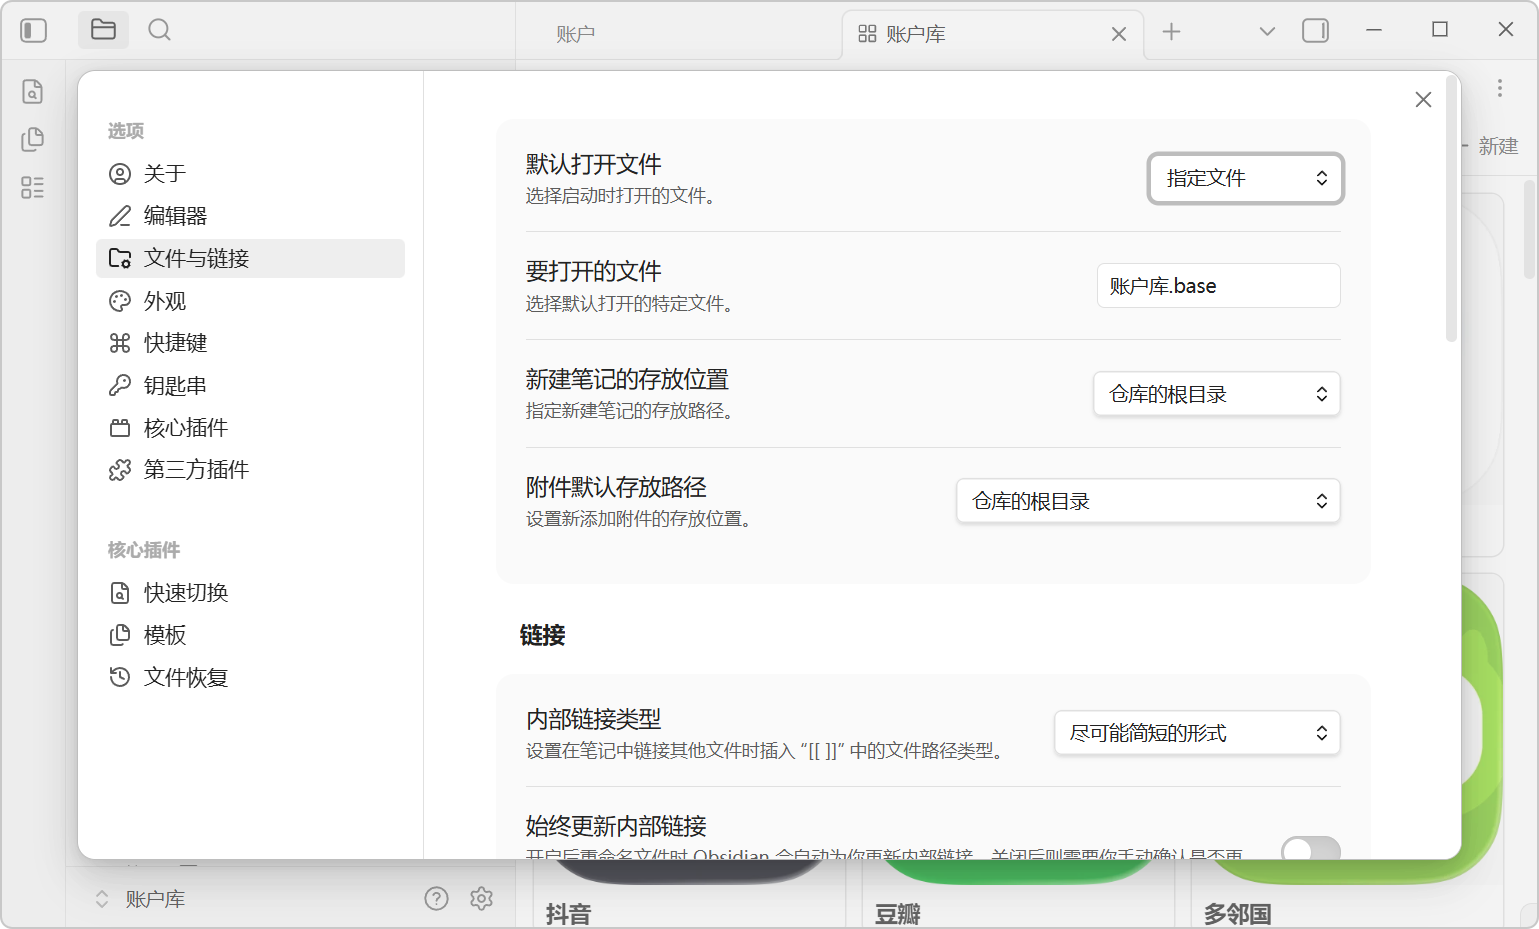Click the 要打开的文件 input field

1218,286
